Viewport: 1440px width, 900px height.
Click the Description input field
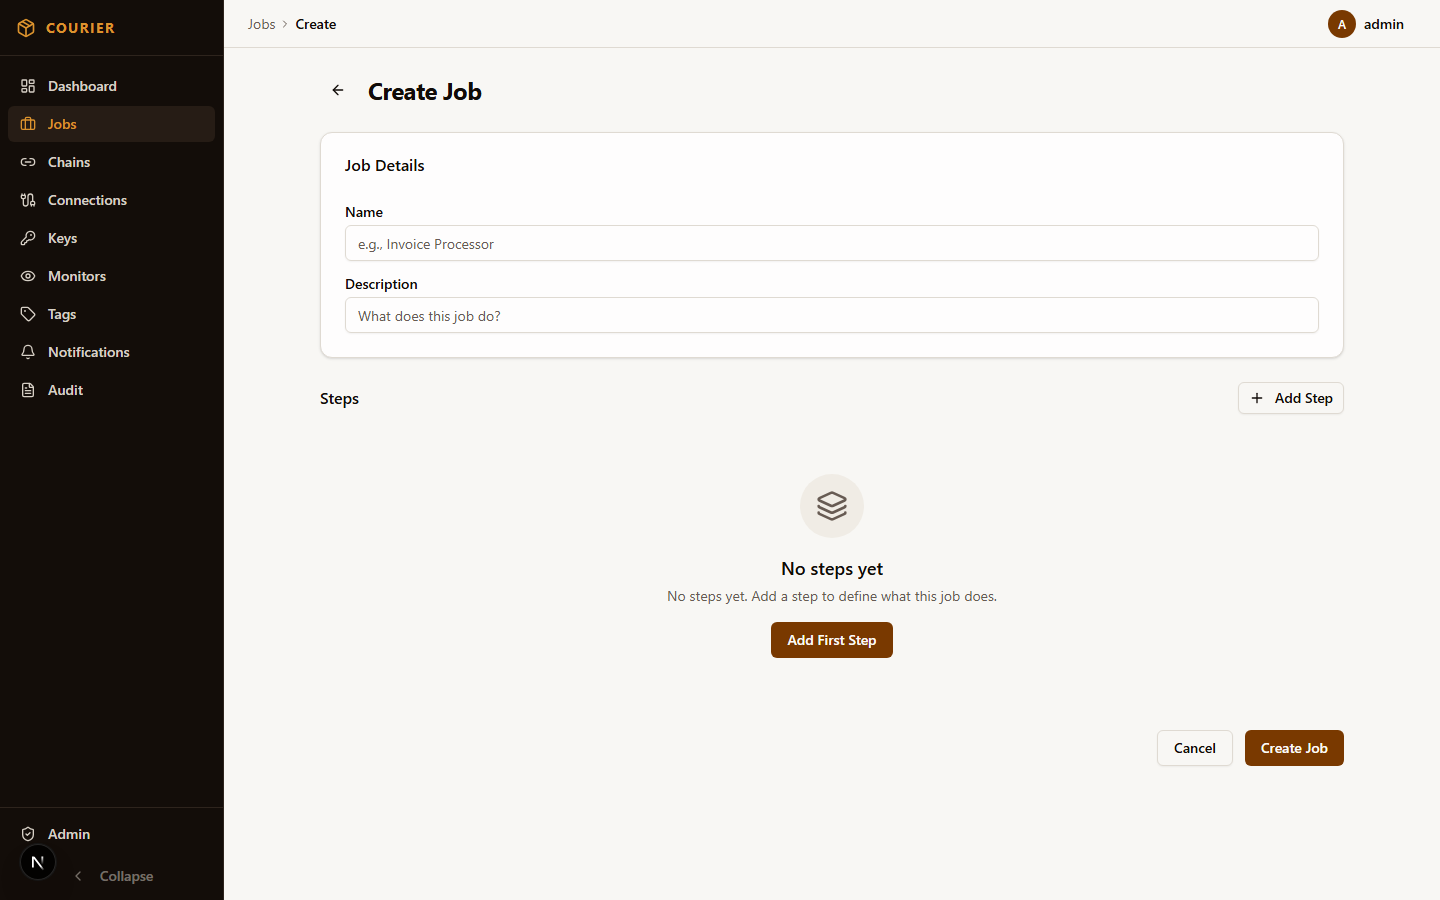click(x=831, y=315)
